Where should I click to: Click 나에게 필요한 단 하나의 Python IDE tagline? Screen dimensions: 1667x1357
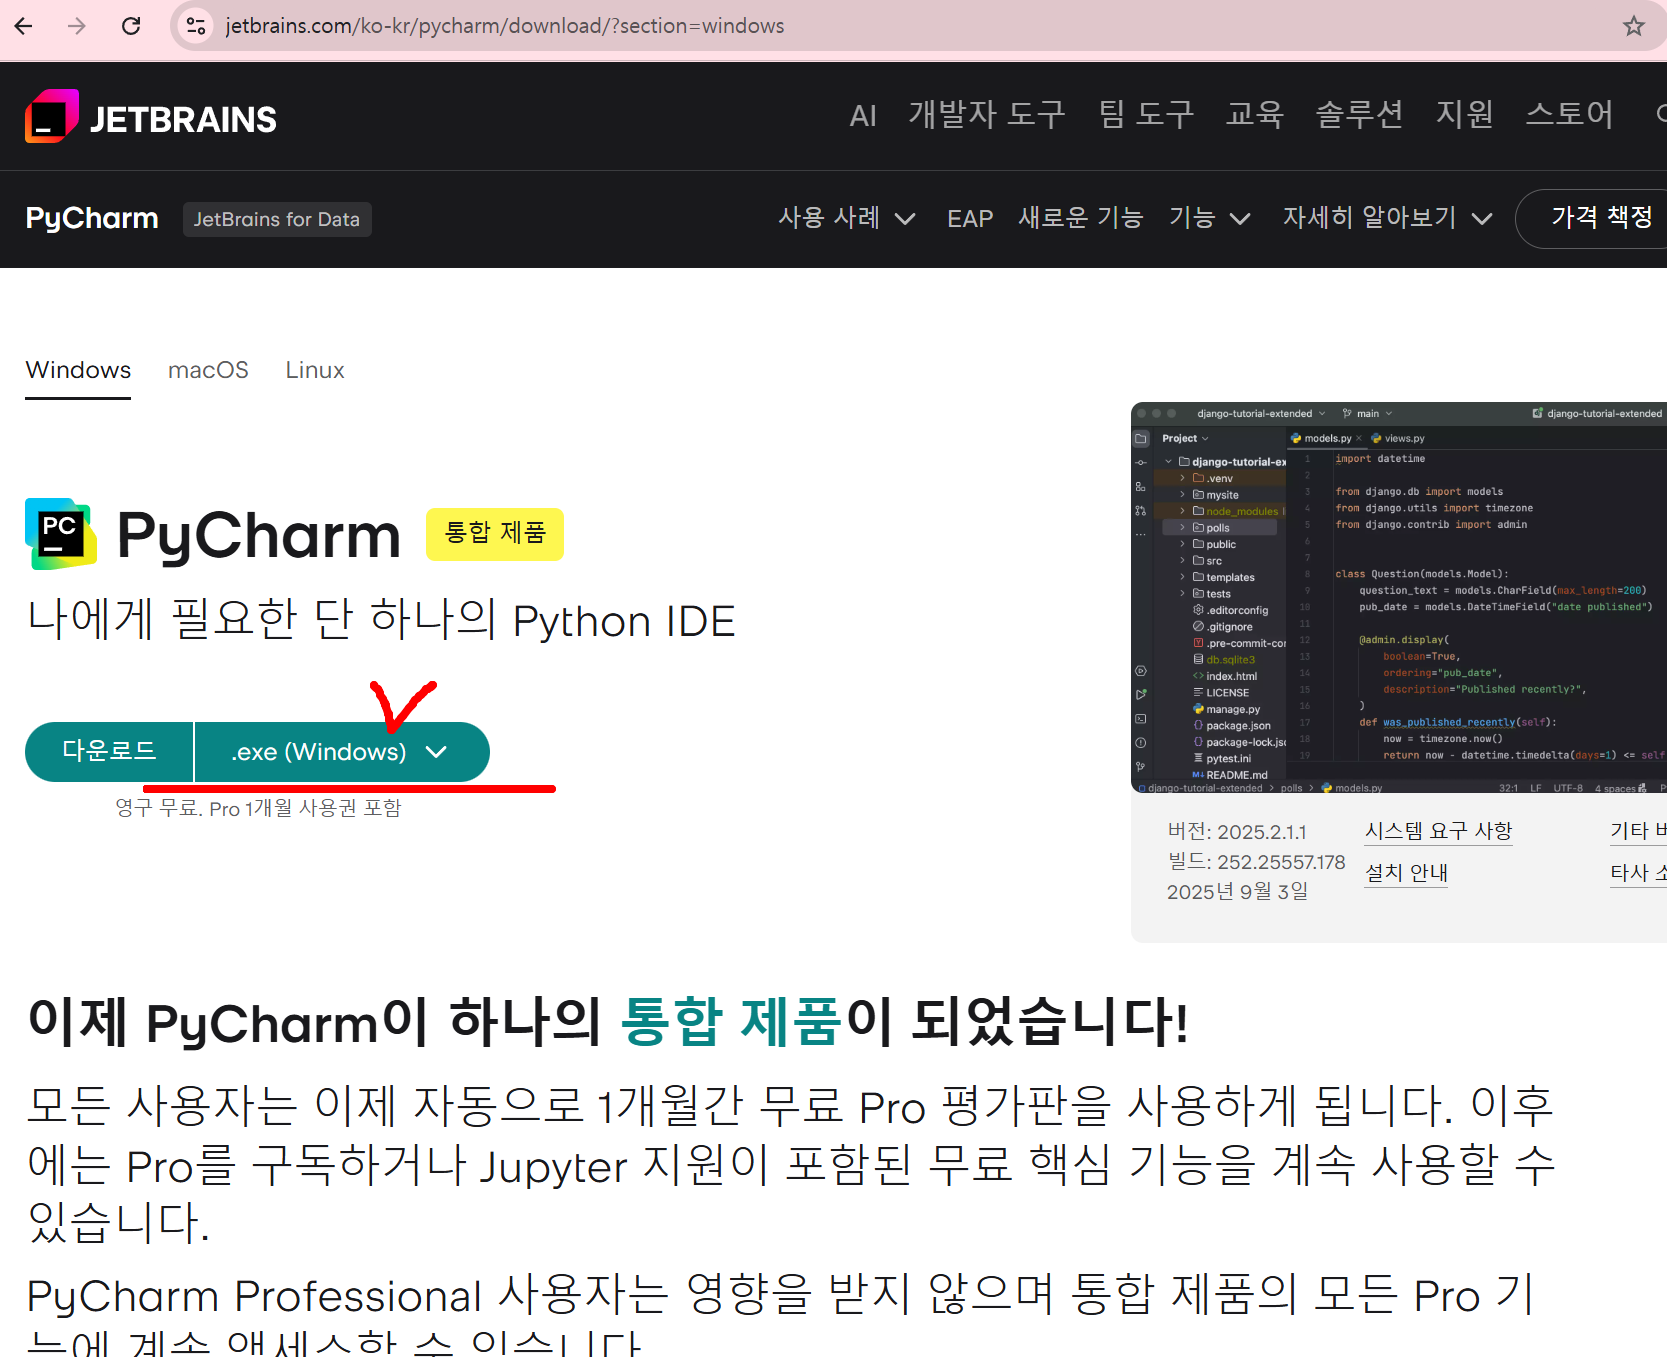click(381, 620)
